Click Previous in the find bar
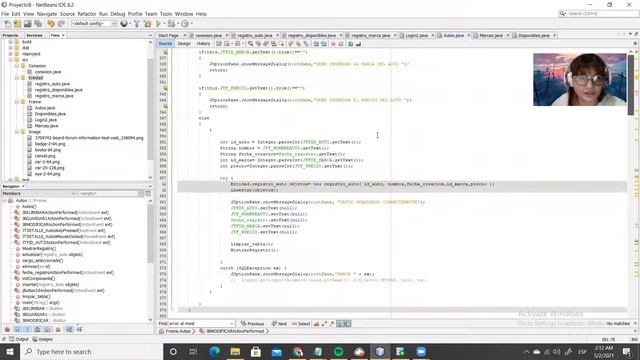Viewport: 640px width, 360px height. click(252, 324)
